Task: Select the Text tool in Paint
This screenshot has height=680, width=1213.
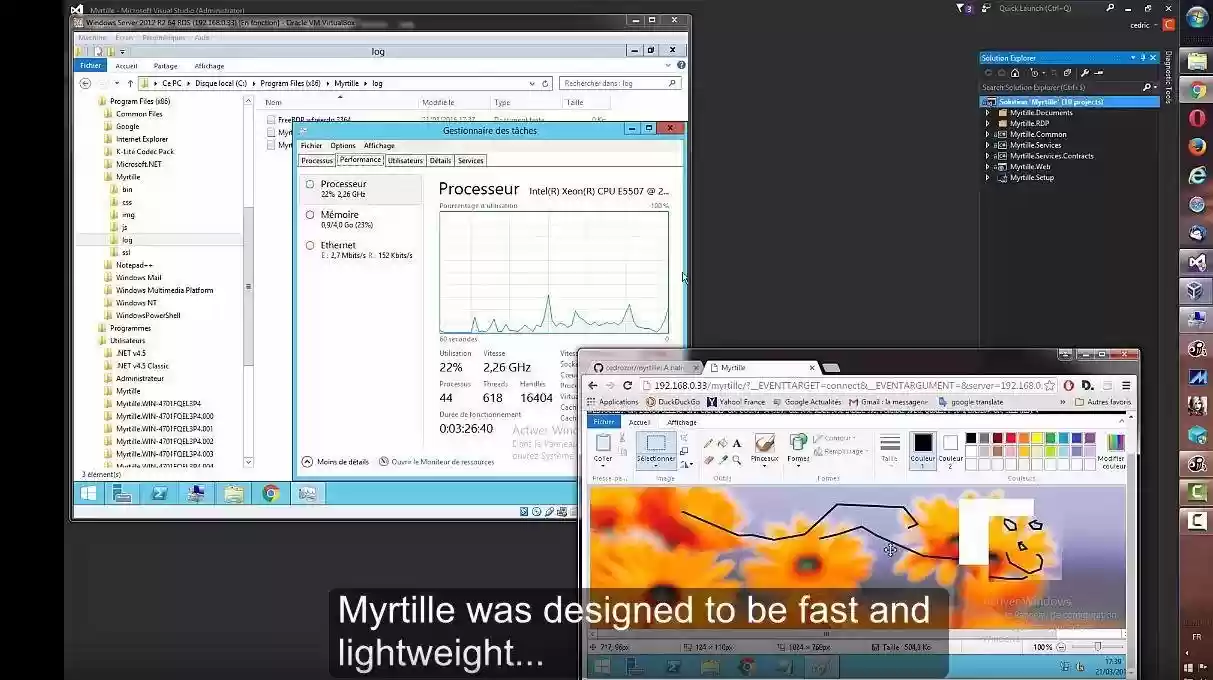Action: click(x=735, y=443)
